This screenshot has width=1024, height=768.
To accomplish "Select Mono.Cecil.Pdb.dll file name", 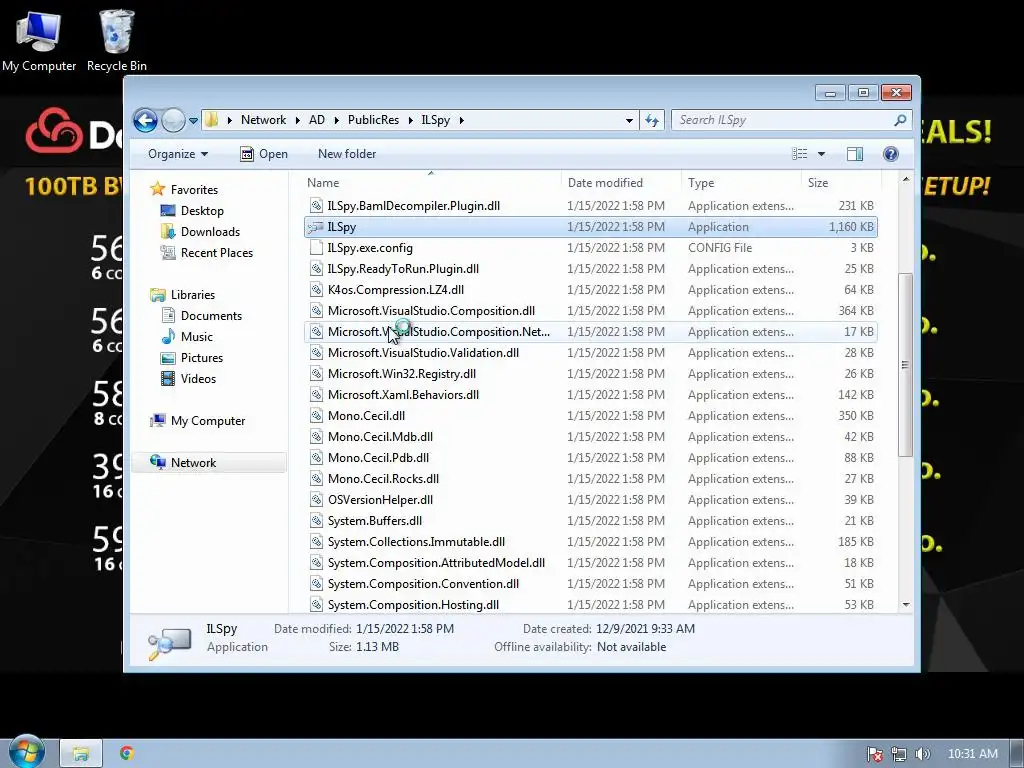I will 378,458.
